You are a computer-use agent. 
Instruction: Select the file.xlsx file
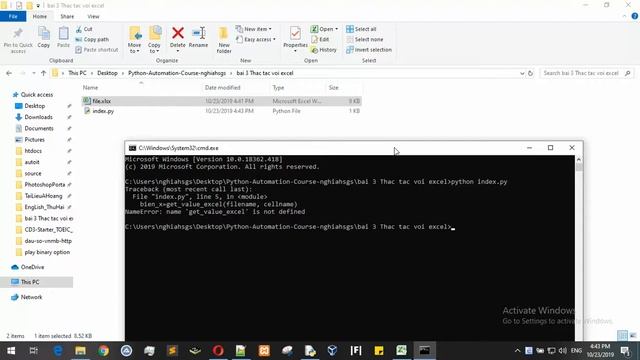[x=222, y=101]
